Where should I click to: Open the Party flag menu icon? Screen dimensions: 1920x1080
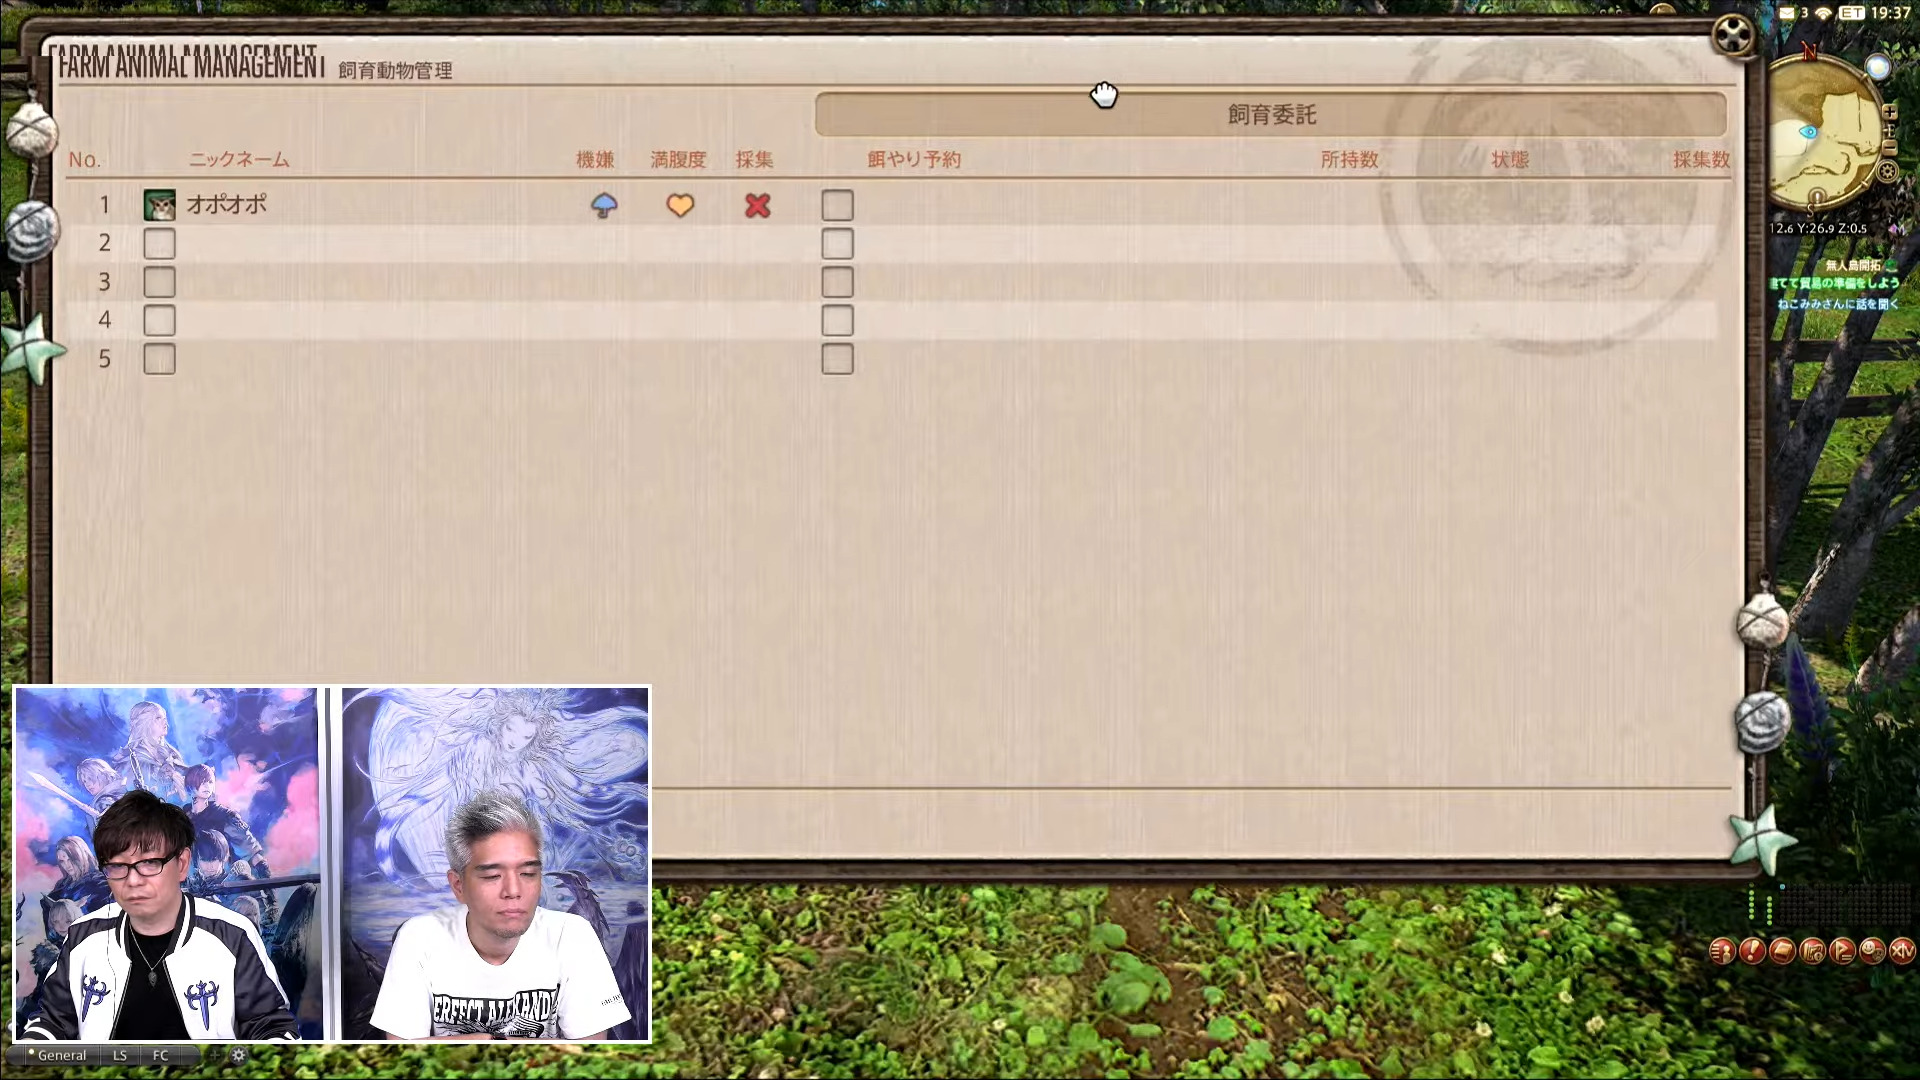point(1842,951)
